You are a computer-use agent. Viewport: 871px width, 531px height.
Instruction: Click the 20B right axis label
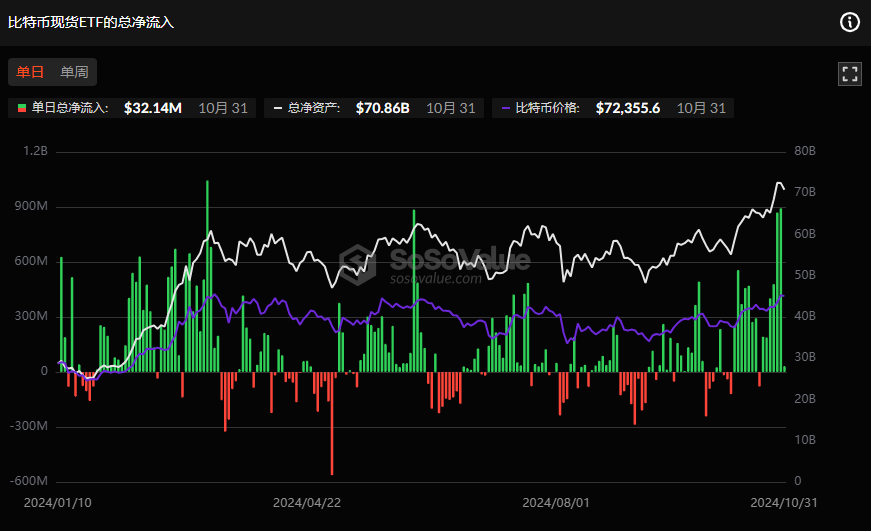click(805, 399)
